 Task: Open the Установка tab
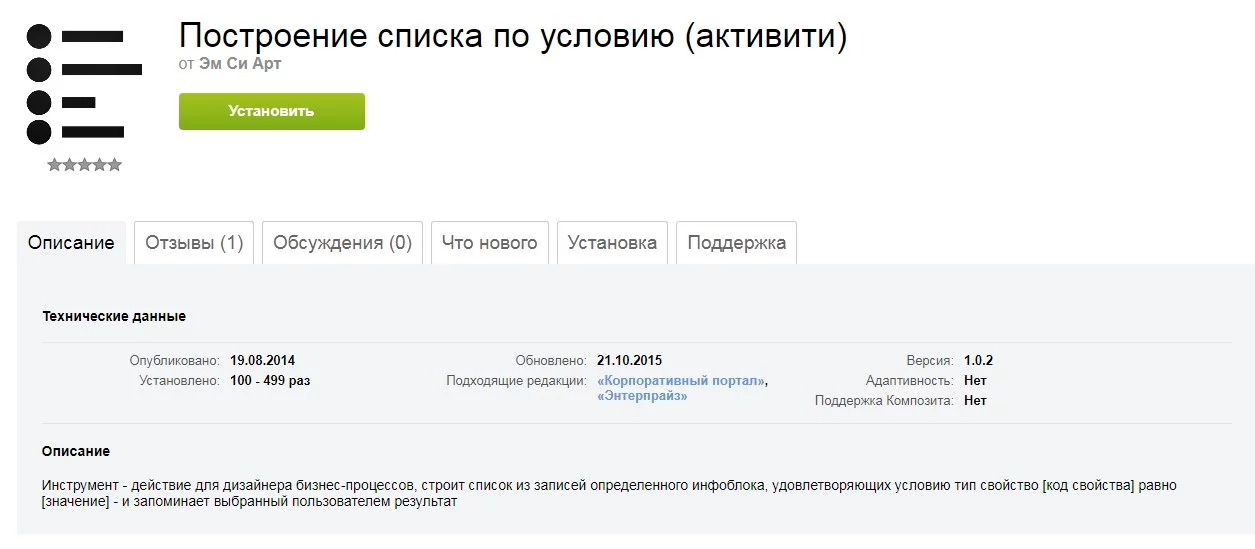(612, 243)
